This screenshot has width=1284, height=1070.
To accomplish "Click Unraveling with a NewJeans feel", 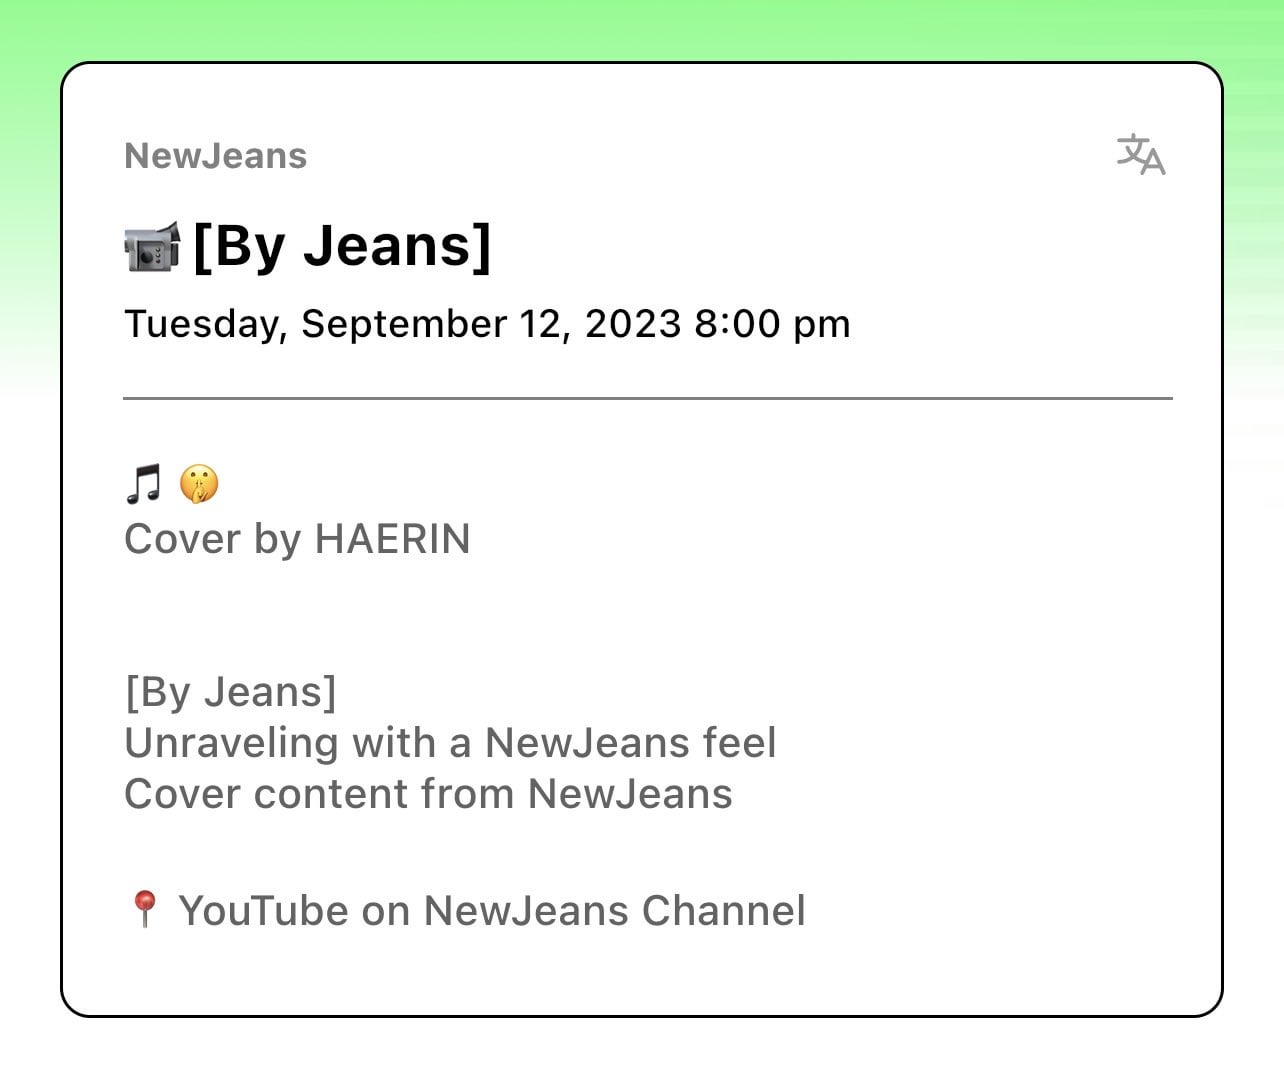I will (x=450, y=743).
